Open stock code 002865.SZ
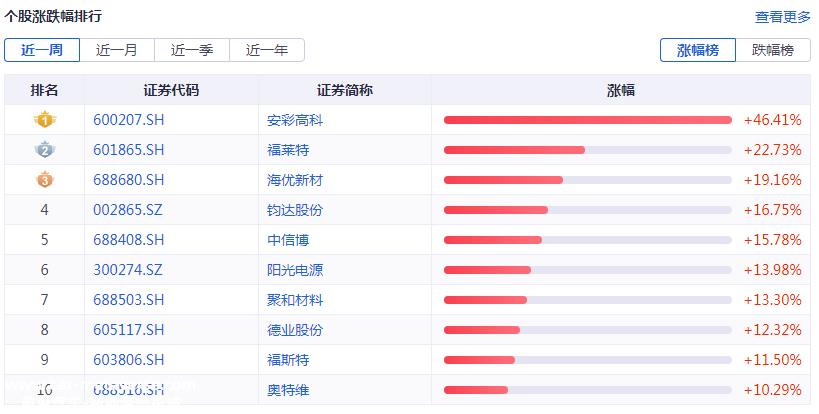 pos(128,210)
